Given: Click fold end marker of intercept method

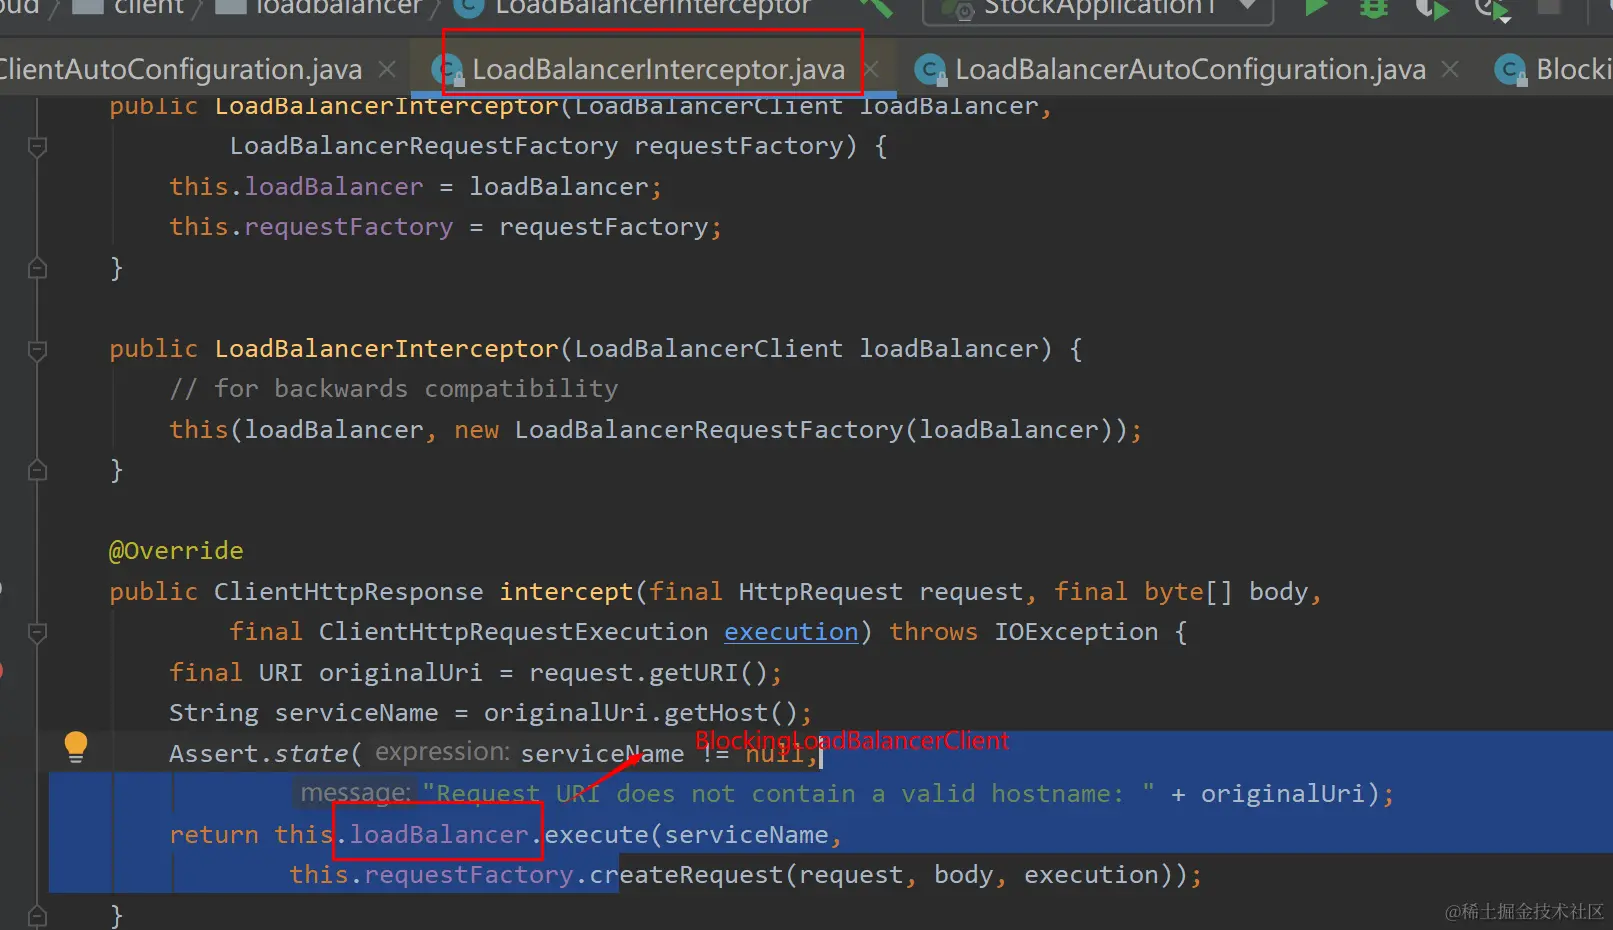Looking at the screenshot, I should pos(38,914).
